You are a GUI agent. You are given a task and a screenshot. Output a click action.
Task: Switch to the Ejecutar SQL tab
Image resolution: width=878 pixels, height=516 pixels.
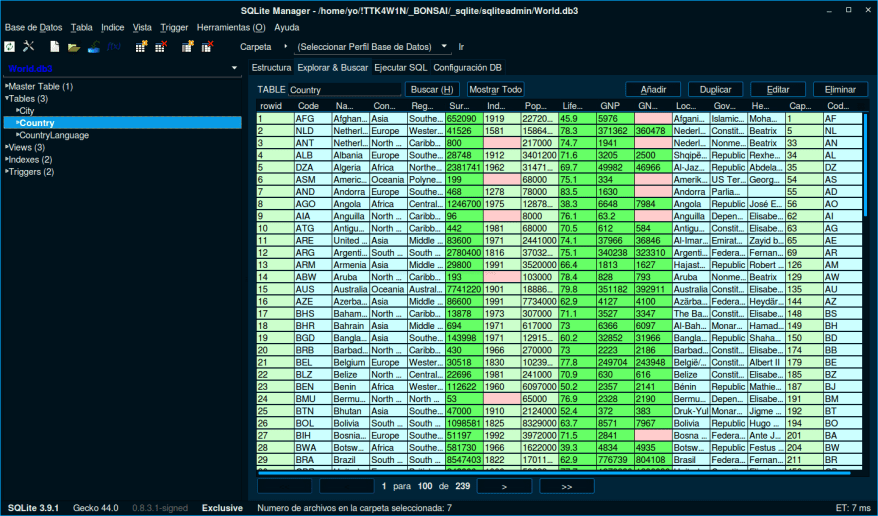point(400,68)
